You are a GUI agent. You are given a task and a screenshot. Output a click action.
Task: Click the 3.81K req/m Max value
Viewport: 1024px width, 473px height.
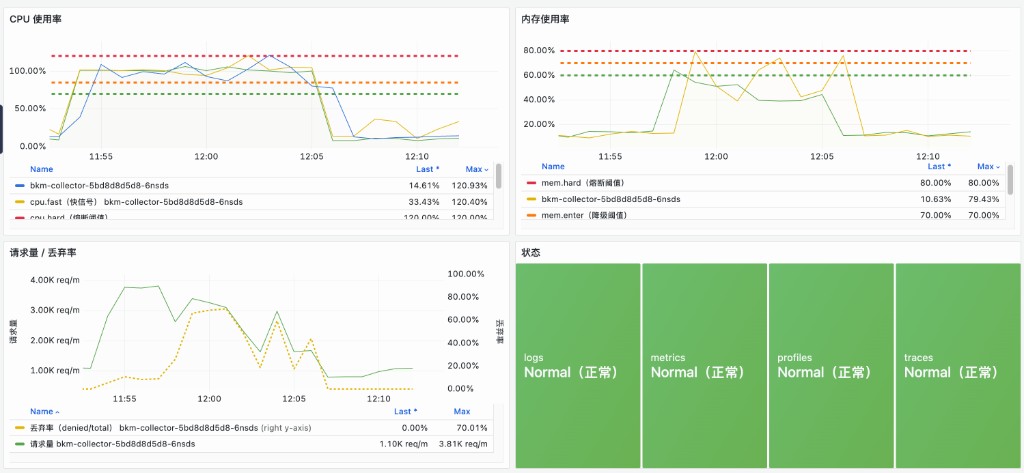coord(463,444)
